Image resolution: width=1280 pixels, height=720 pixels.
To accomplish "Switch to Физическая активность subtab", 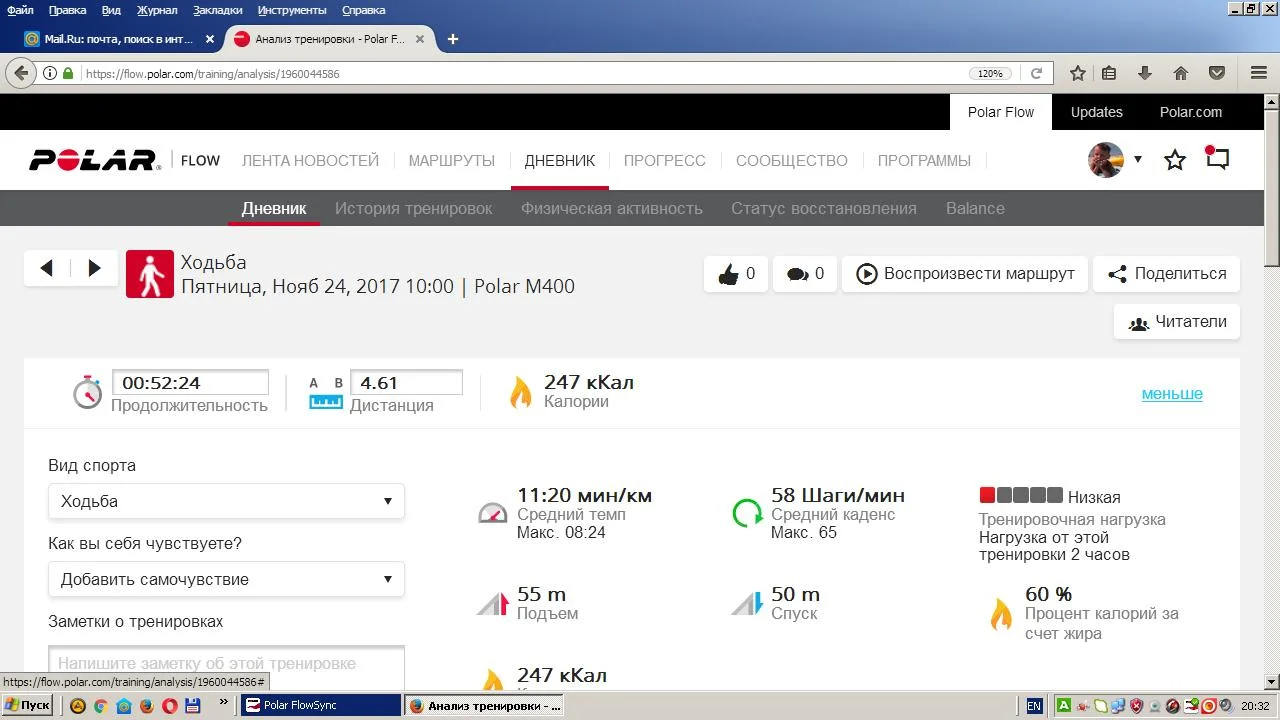I will [x=612, y=208].
